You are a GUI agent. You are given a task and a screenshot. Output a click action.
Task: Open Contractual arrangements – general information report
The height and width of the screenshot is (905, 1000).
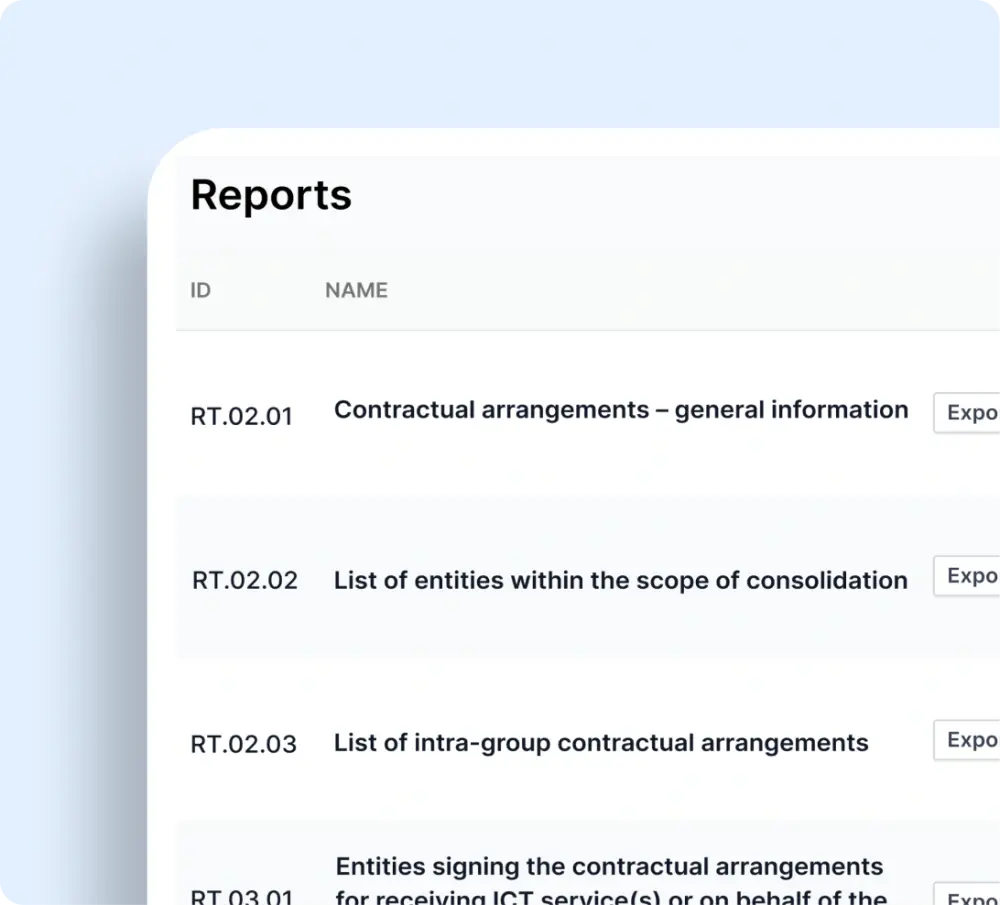tap(621, 410)
